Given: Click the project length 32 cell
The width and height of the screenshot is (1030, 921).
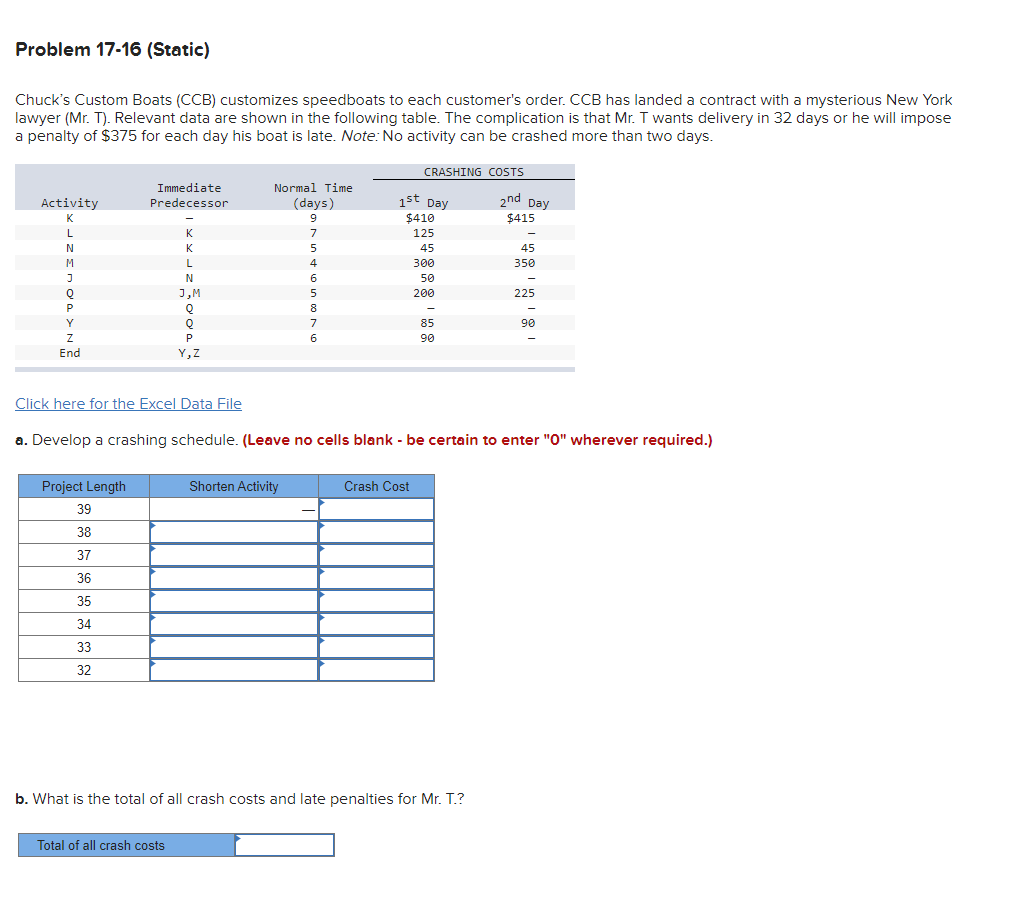Looking at the screenshot, I should click(x=84, y=670).
